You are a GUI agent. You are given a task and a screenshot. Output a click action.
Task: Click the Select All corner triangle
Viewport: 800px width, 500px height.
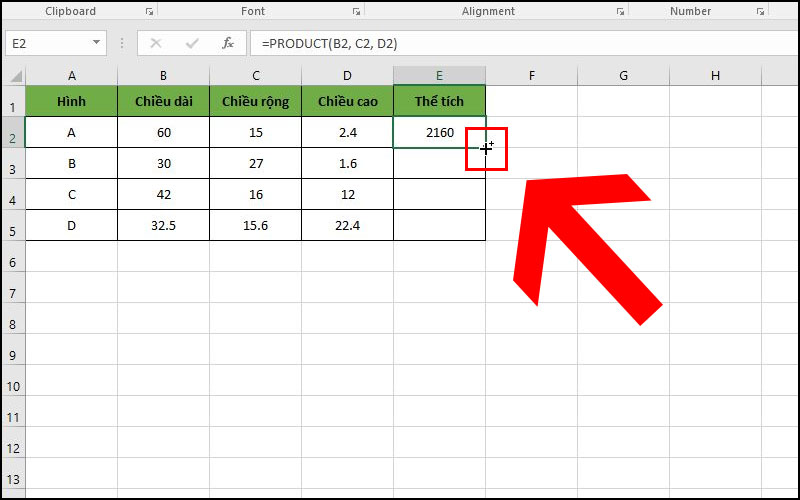(15, 77)
